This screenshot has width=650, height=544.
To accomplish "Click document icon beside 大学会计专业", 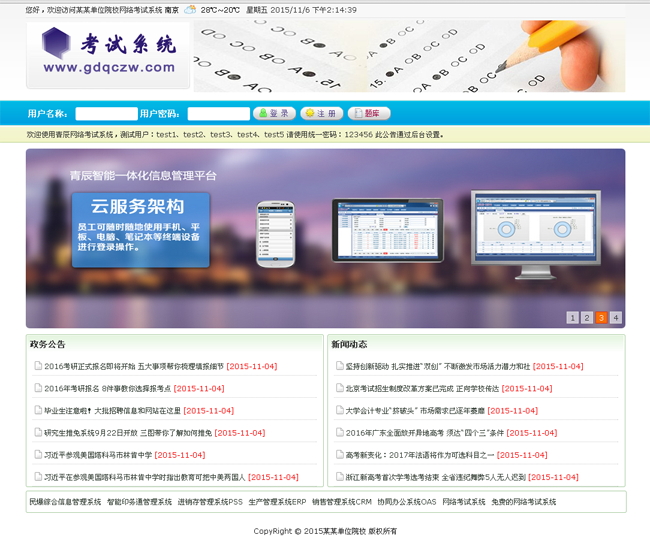I will [x=340, y=410].
